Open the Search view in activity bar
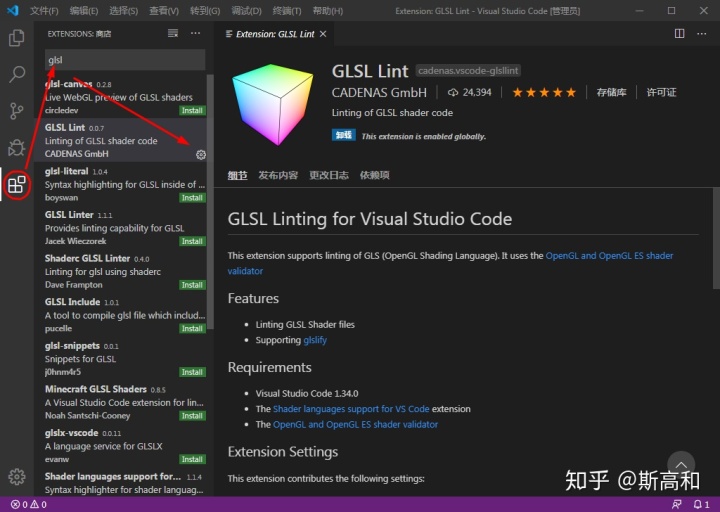This screenshot has width=720, height=512. (17, 74)
